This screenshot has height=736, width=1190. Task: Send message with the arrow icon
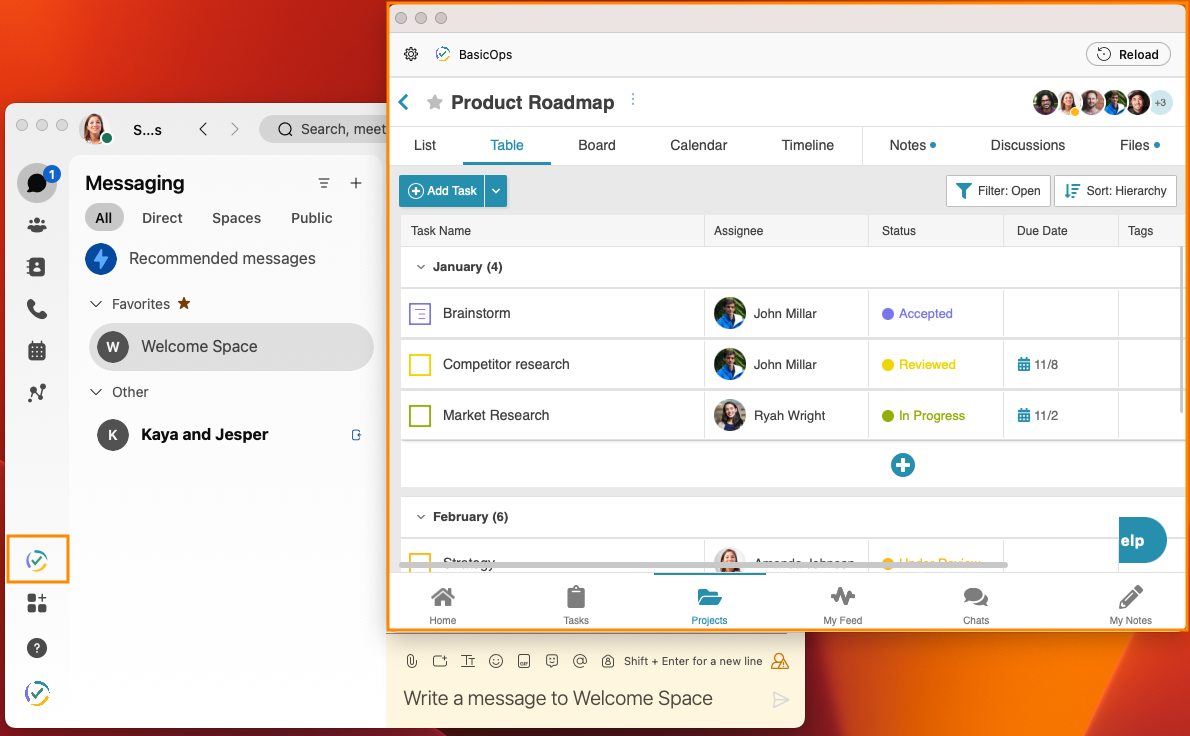click(780, 700)
